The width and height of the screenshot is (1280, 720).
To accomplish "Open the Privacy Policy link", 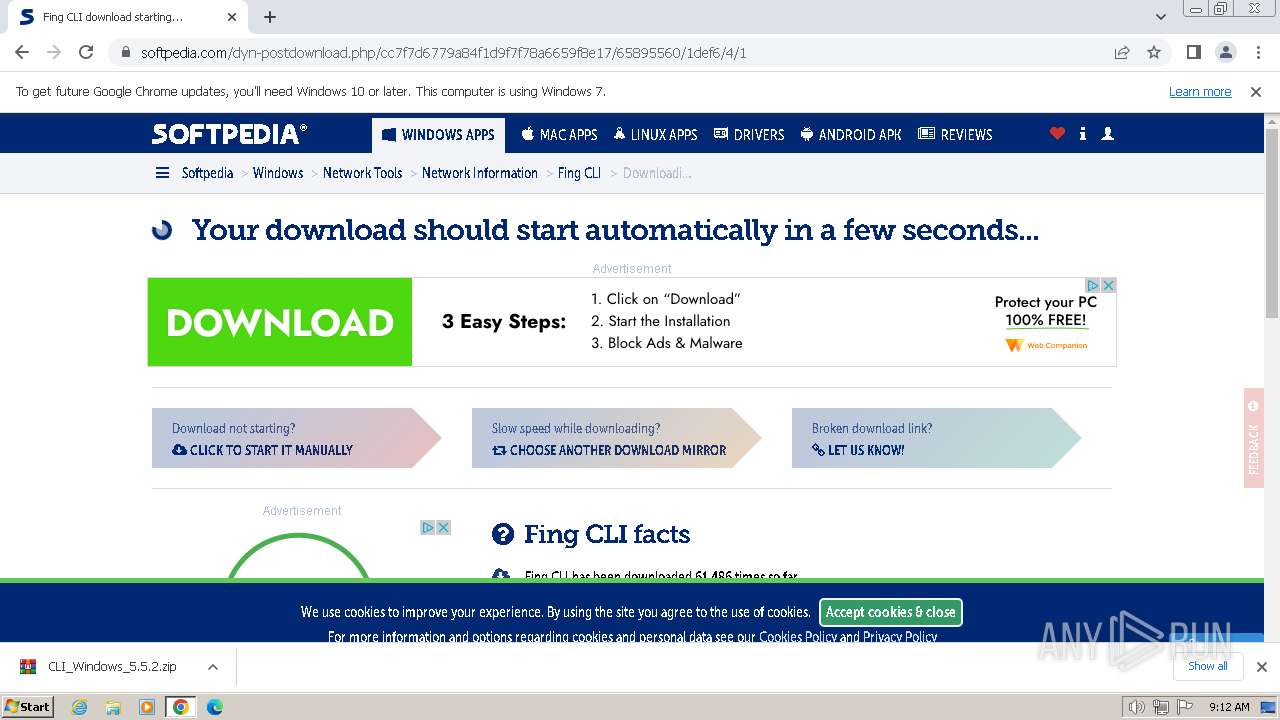I will [900, 637].
